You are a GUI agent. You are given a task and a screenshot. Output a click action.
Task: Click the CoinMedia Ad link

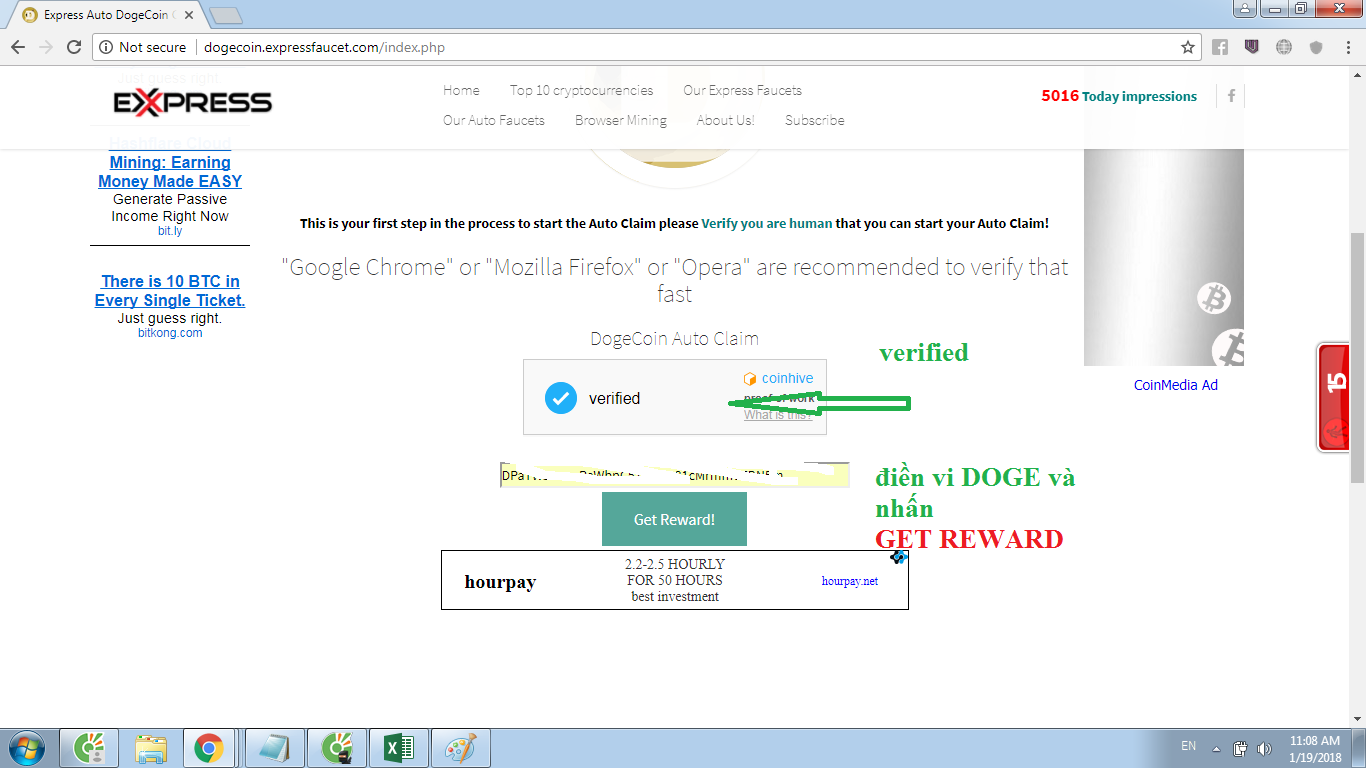coord(1175,385)
